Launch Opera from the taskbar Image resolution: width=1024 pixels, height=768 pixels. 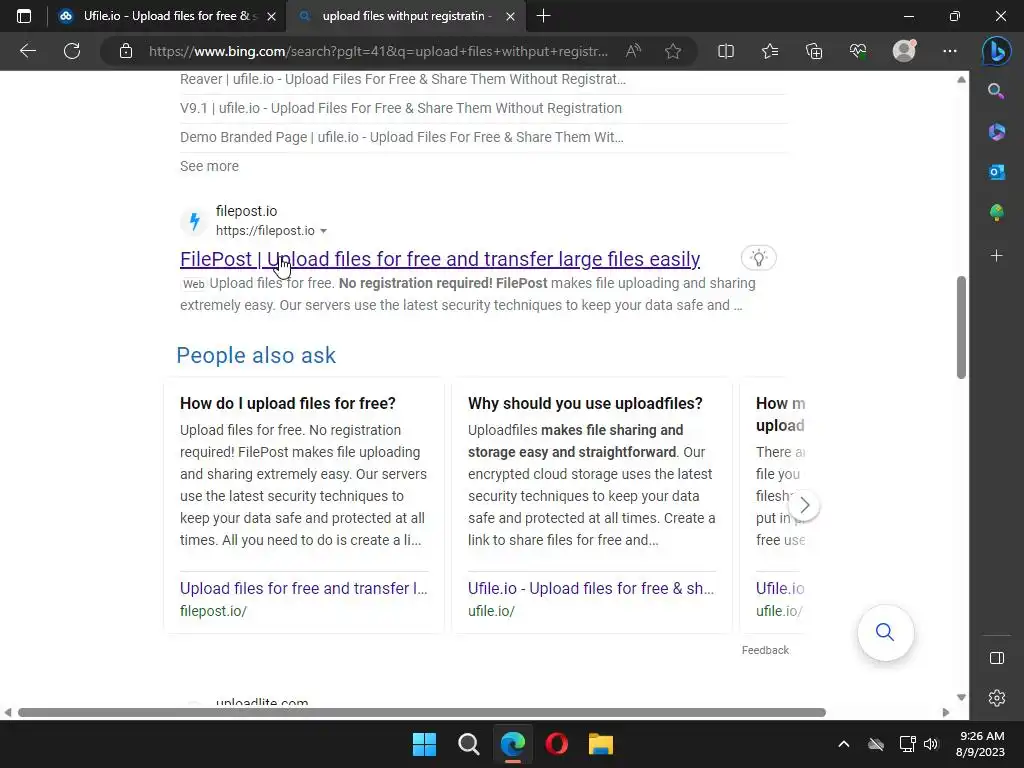point(556,744)
